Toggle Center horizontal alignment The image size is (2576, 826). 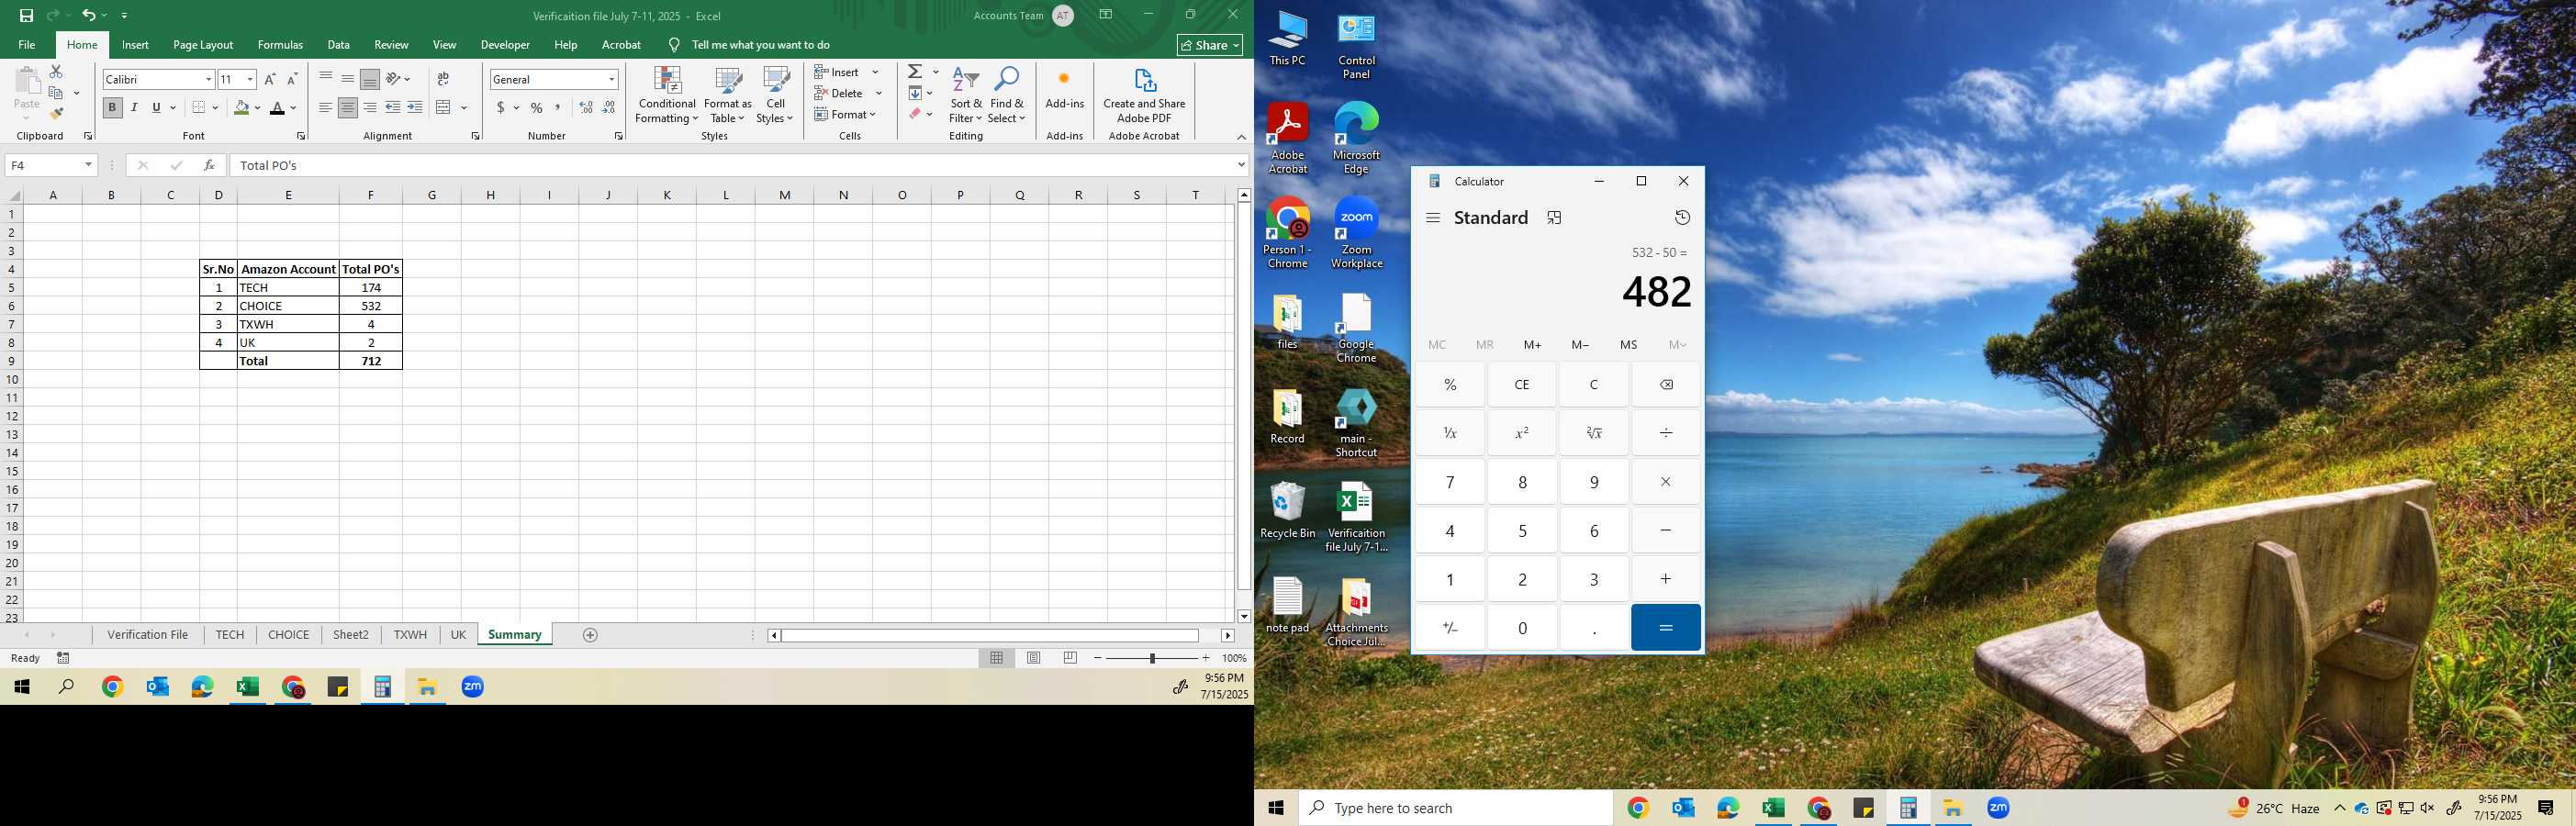pos(347,107)
